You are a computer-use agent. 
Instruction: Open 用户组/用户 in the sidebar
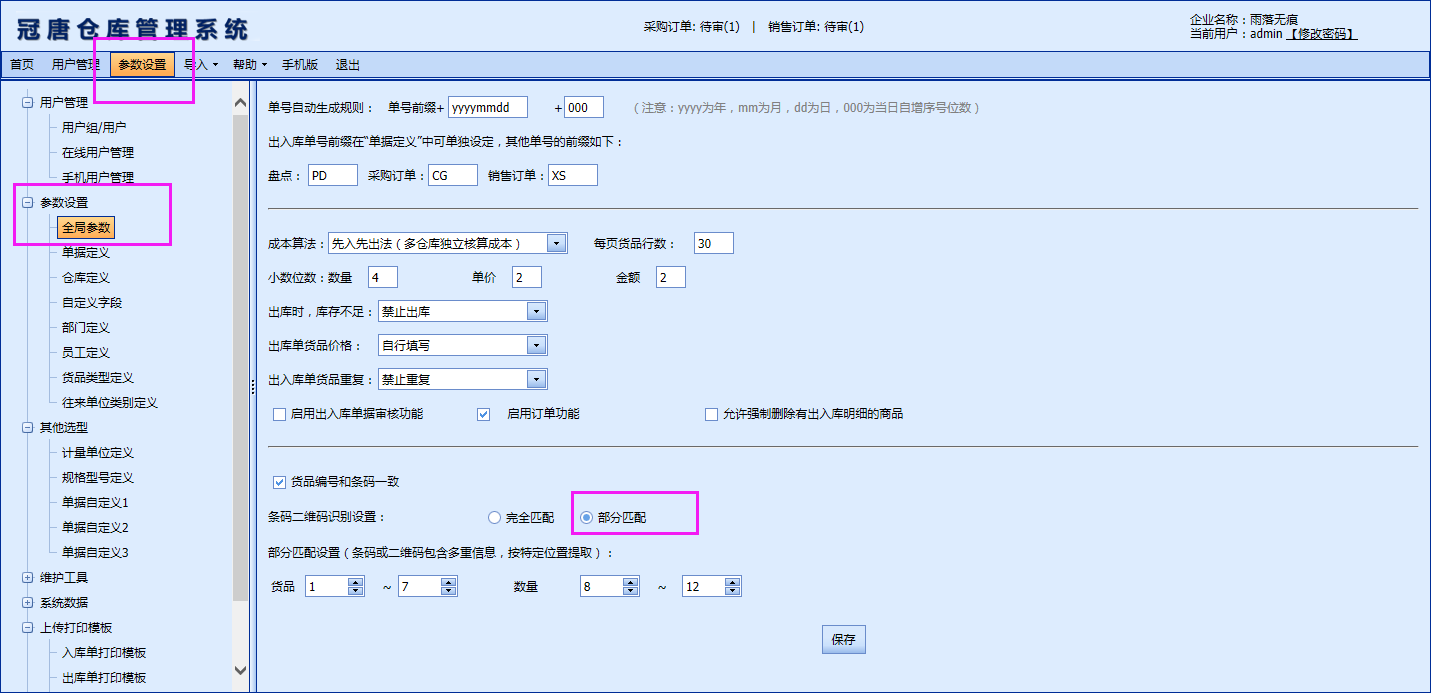coord(94,127)
